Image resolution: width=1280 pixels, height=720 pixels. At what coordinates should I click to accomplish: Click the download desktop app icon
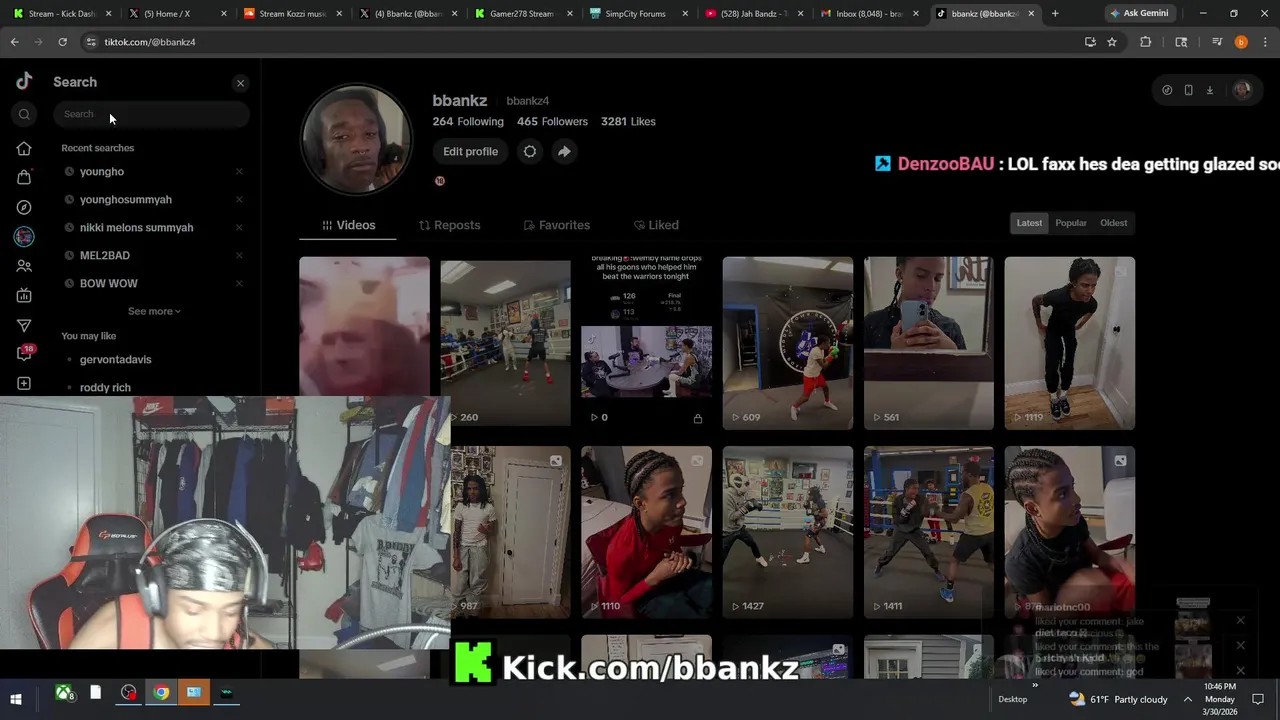pos(1209,90)
